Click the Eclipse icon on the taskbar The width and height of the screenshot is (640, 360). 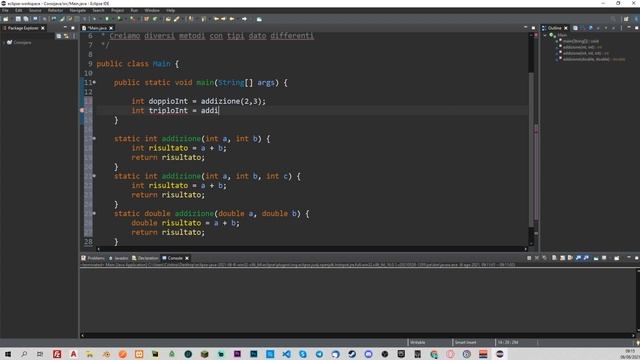pos(500,354)
